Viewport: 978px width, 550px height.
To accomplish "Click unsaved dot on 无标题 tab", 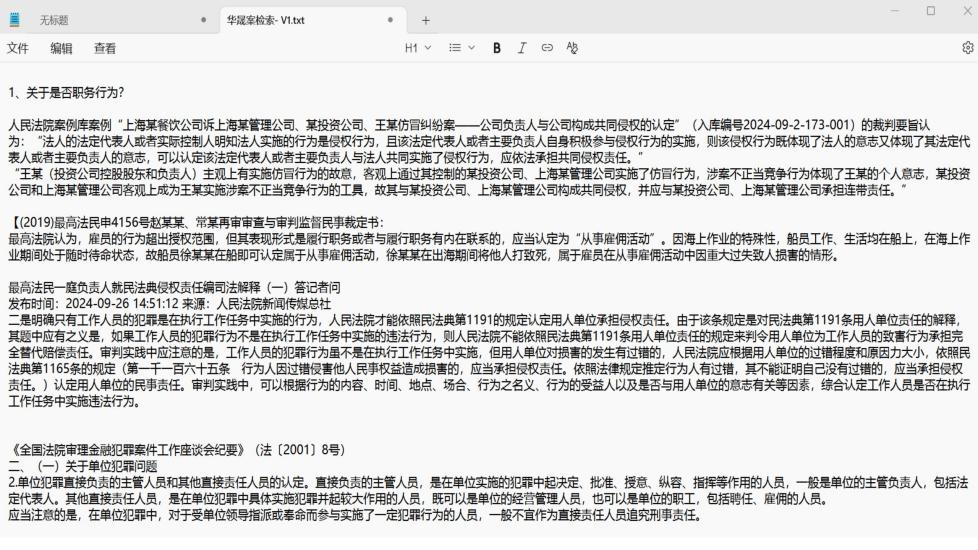I will point(203,20).
